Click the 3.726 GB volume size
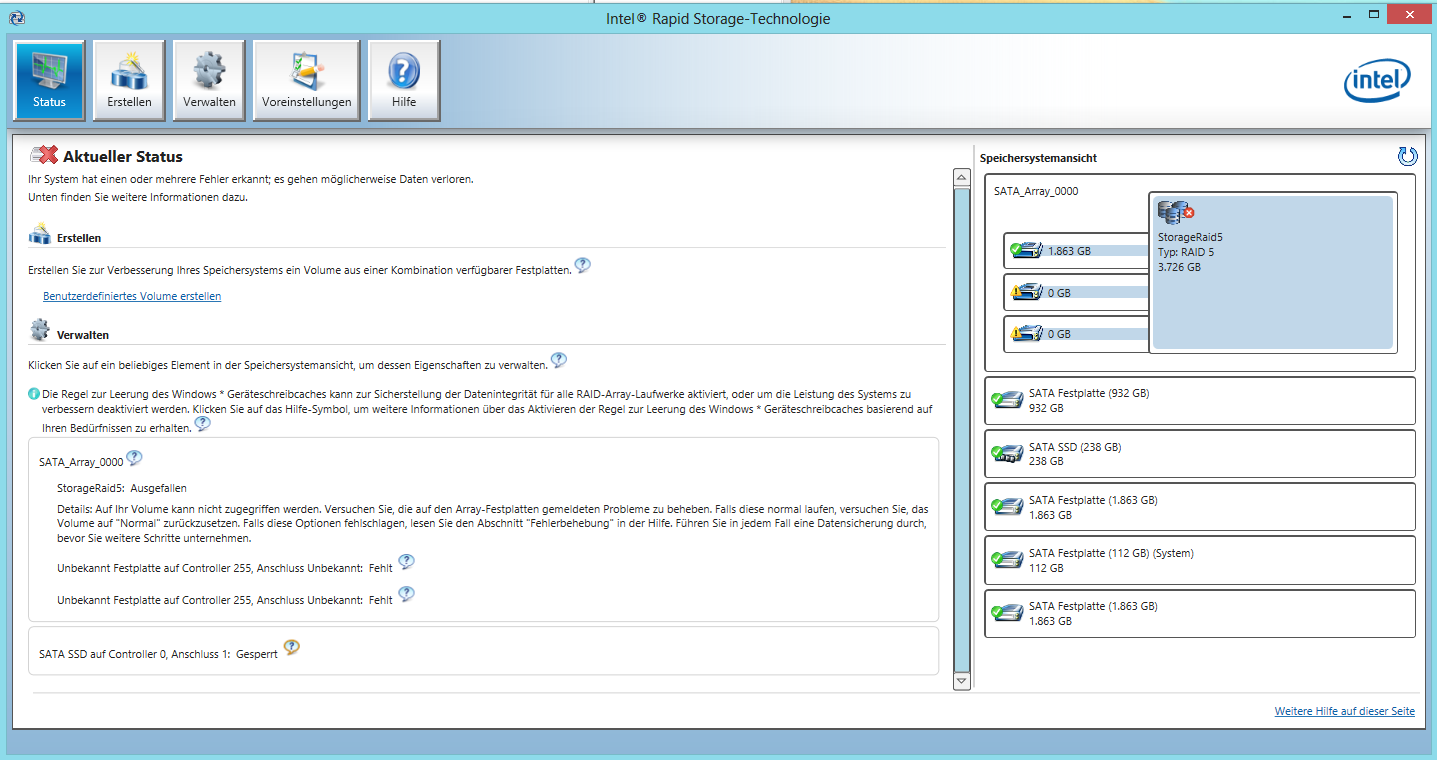 1179,267
